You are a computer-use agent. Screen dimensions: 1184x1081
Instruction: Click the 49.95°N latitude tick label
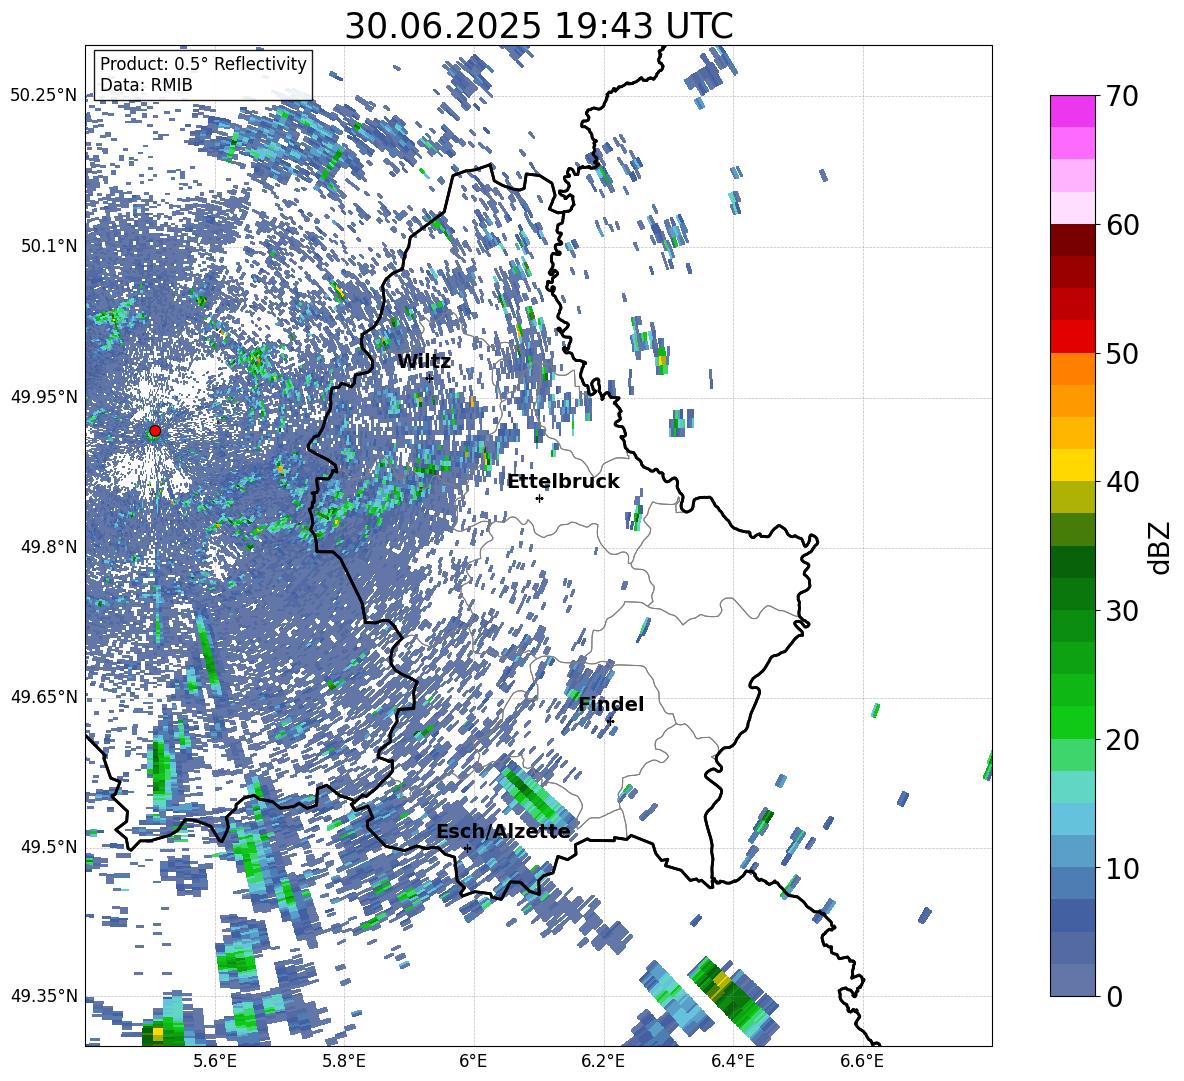click(44, 396)
